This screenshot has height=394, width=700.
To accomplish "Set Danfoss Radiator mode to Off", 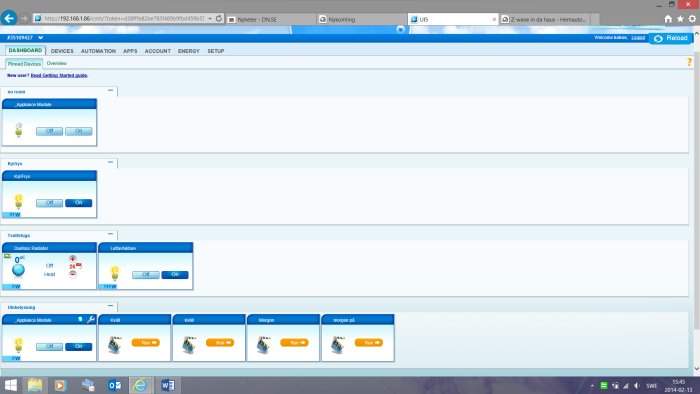I will click(x=49, y=265).
